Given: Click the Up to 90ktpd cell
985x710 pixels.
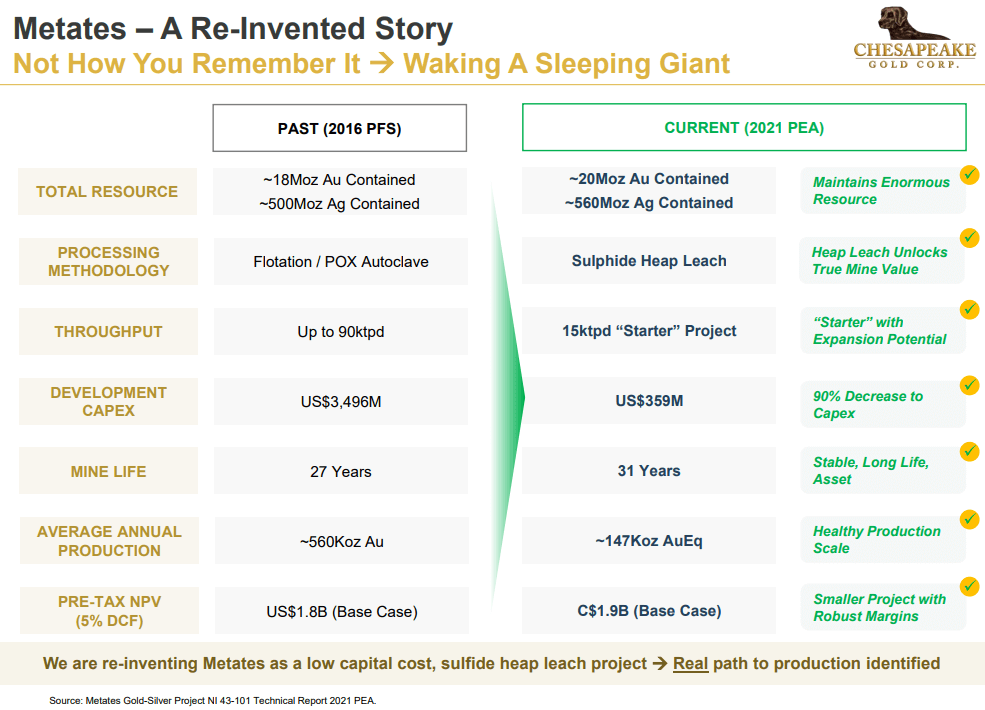Looking at the screenshot, I should pos(340,332).
